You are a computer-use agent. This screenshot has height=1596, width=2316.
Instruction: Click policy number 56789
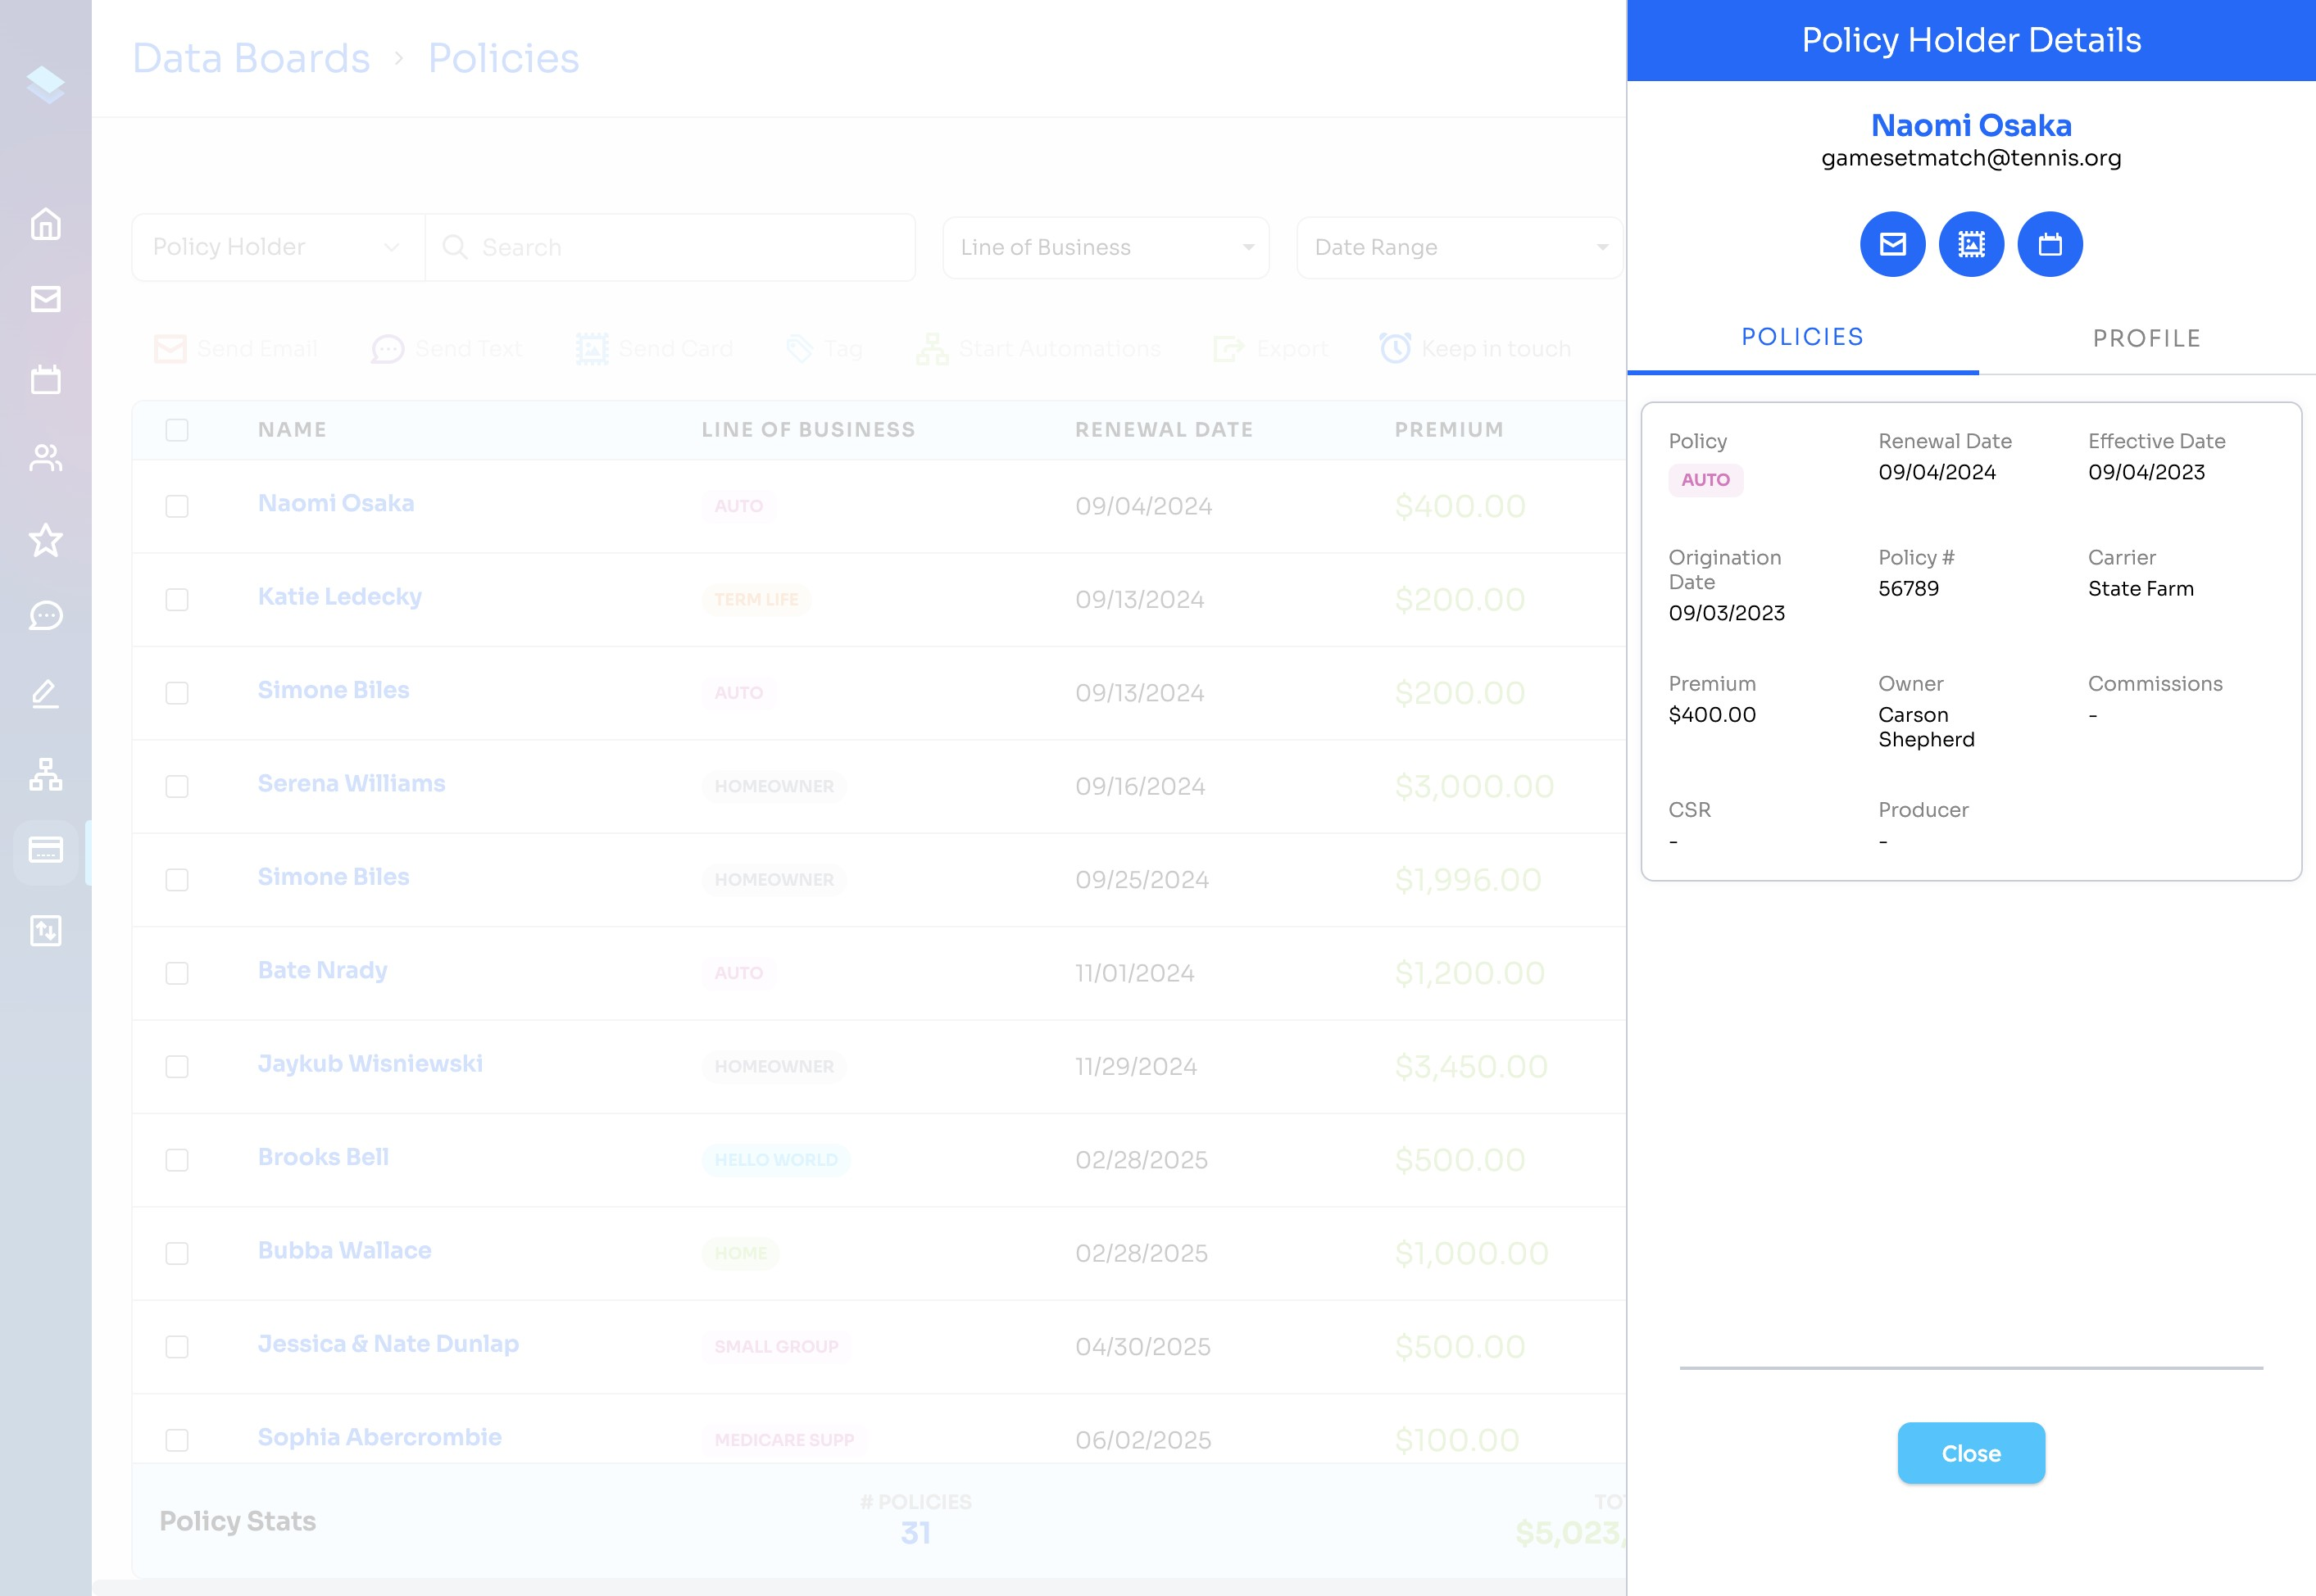point(1908,589)
